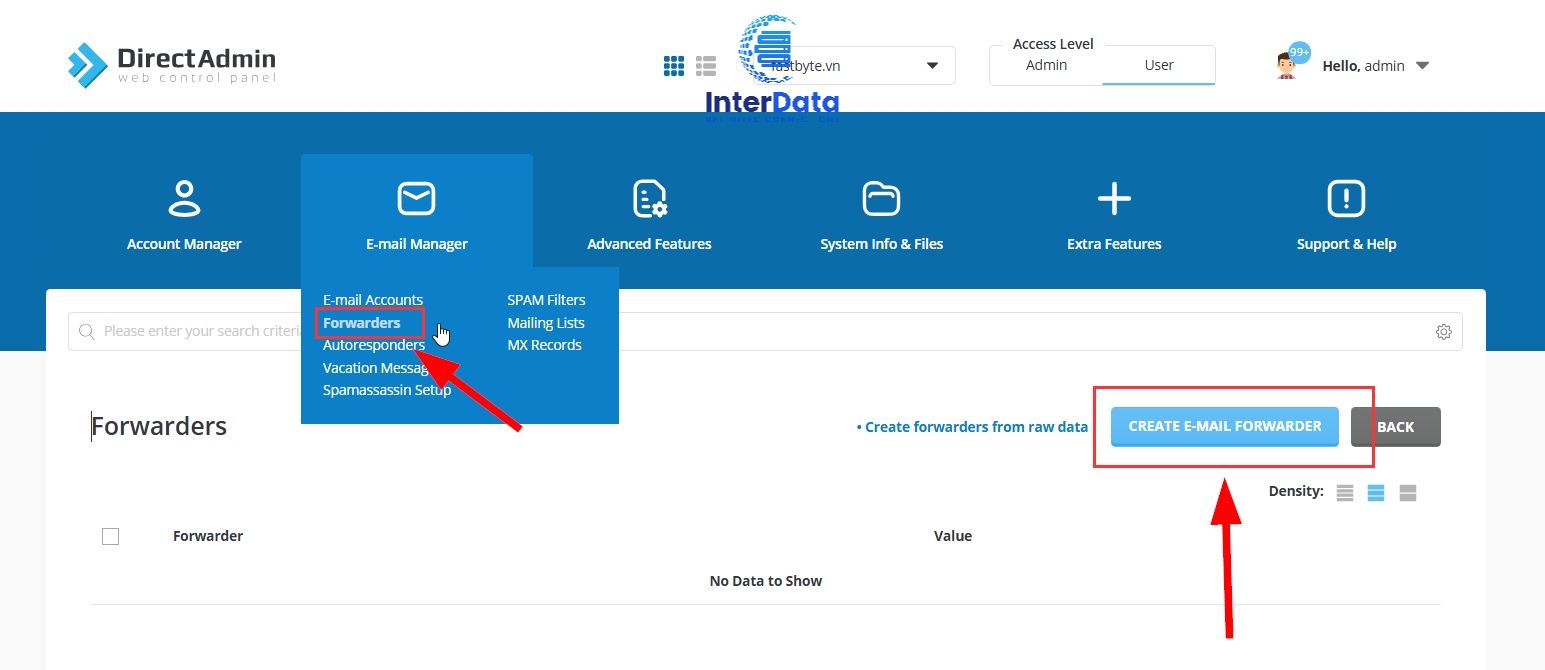Open MX Records from the submenu
Image resolution: width=1545 pixels, height=670 pixels.
pyautogui.click(x=544, y=345)
